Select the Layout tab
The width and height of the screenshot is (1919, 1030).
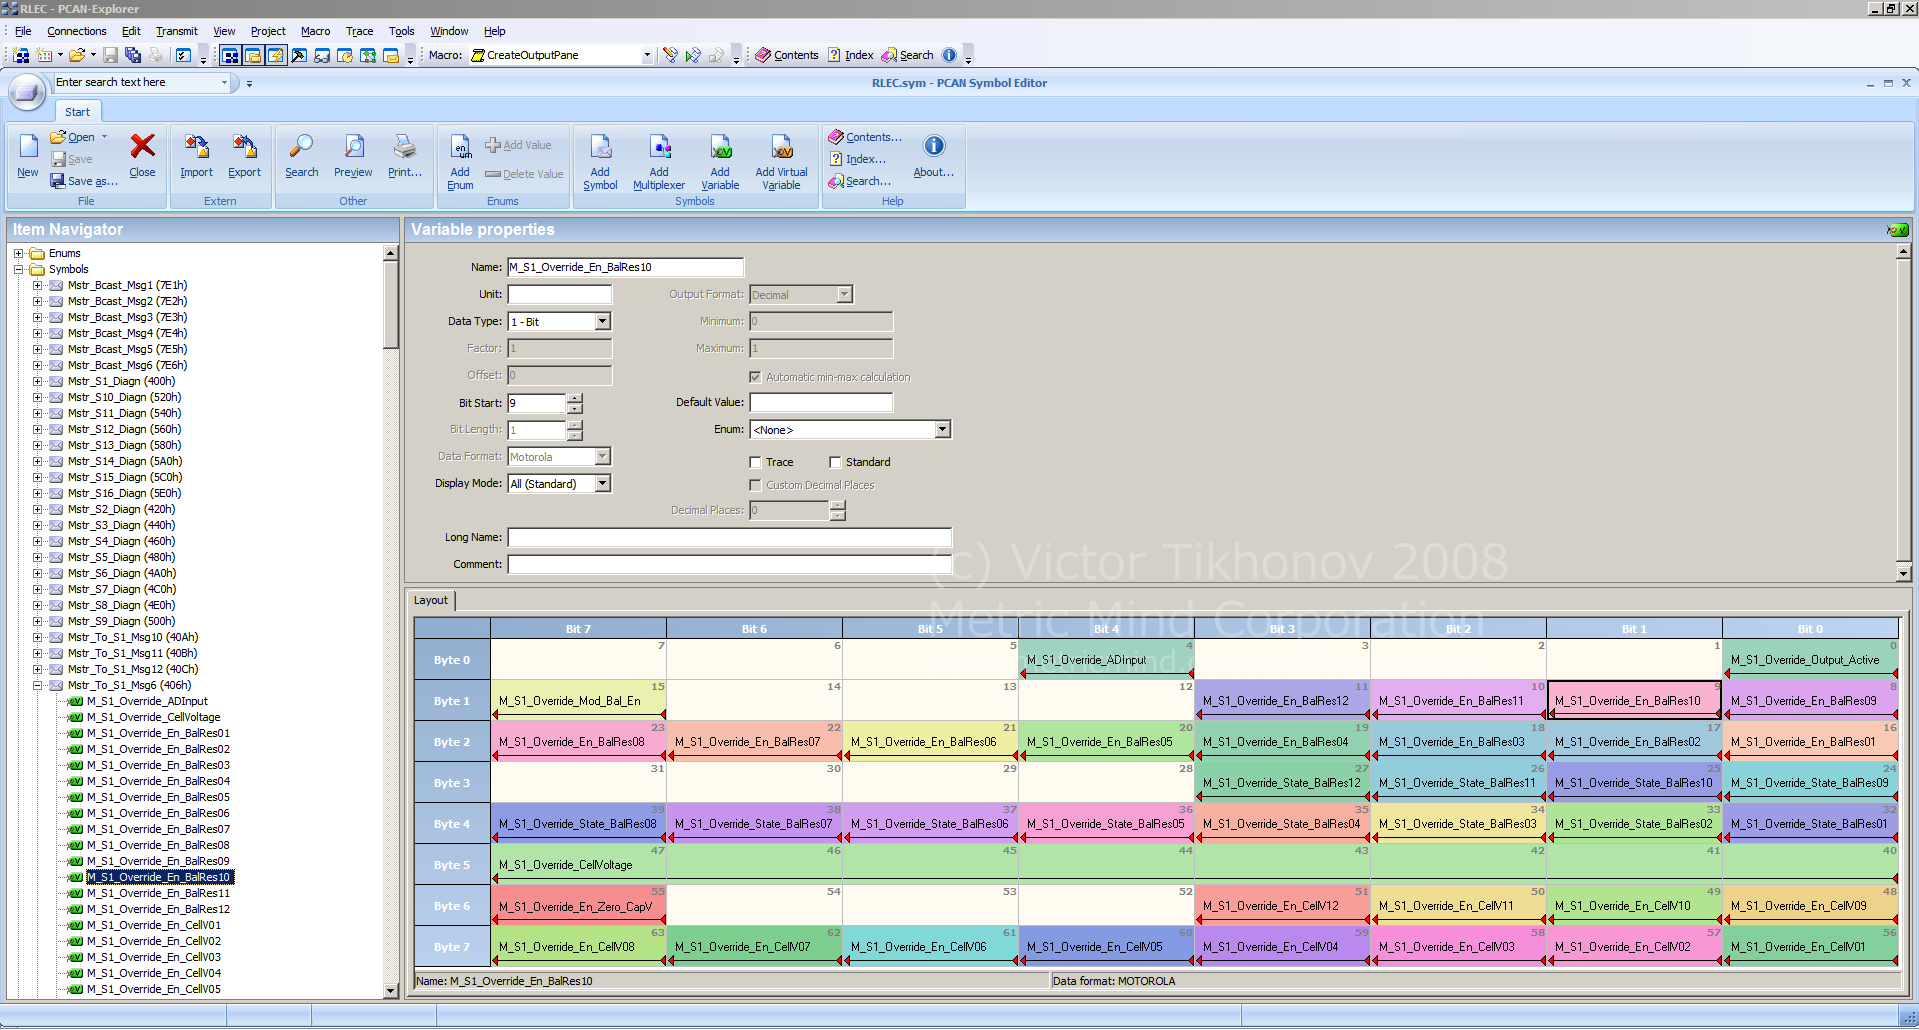431,600
